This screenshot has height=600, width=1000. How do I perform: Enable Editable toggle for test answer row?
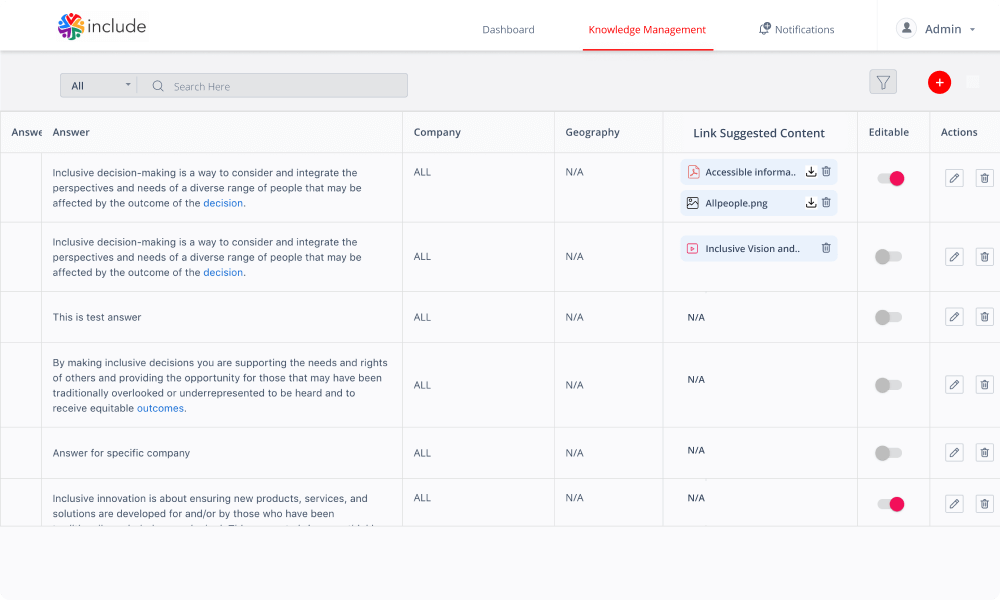point(888,317)
